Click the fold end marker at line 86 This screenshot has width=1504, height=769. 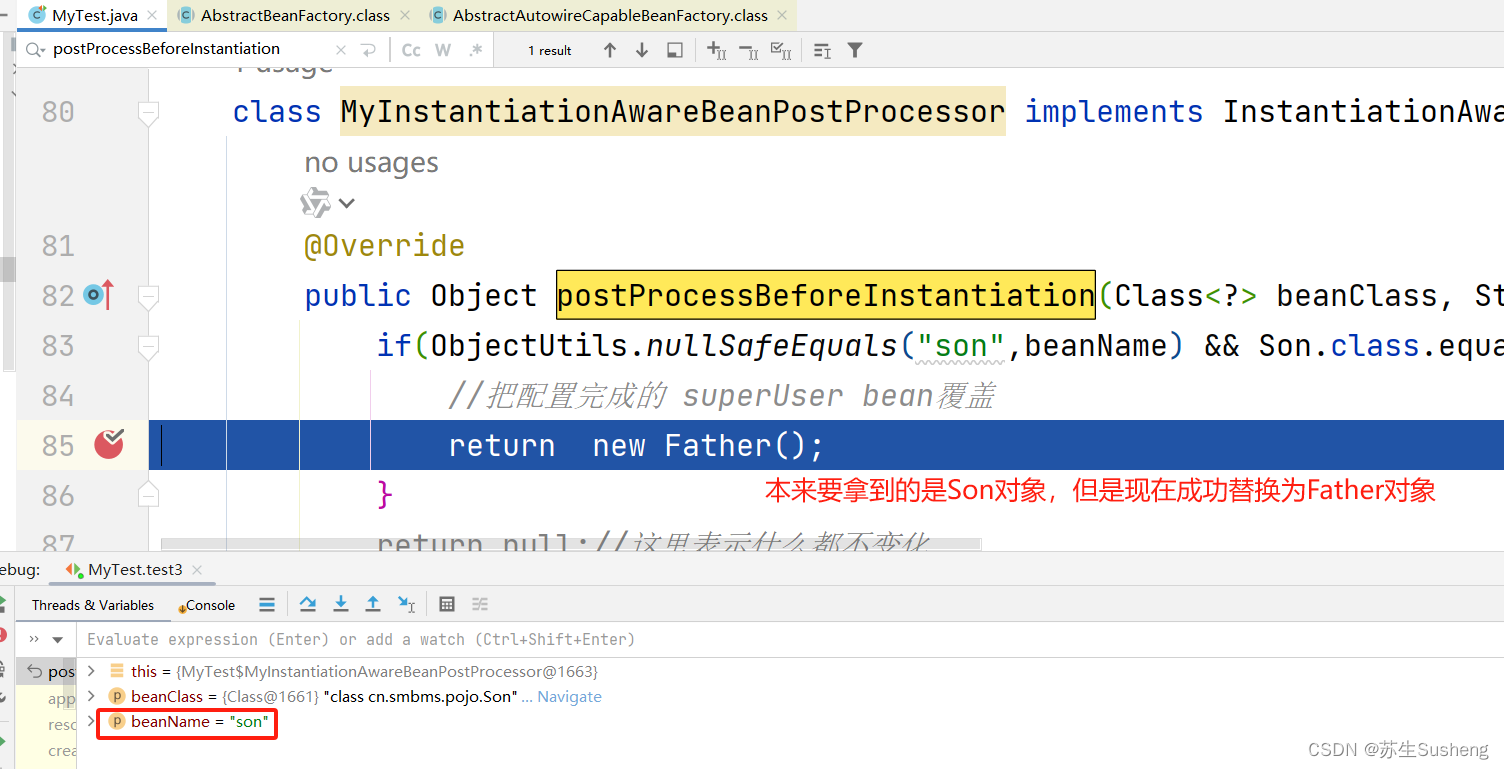(x=148, y=494)
